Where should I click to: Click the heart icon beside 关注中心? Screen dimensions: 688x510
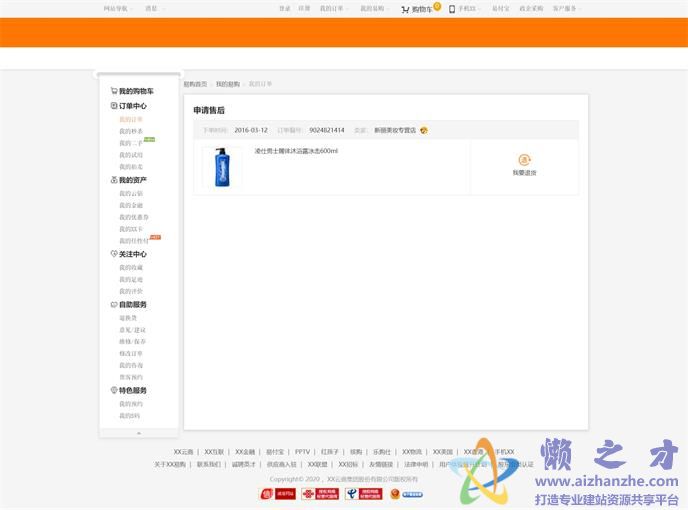pos(114,254)
